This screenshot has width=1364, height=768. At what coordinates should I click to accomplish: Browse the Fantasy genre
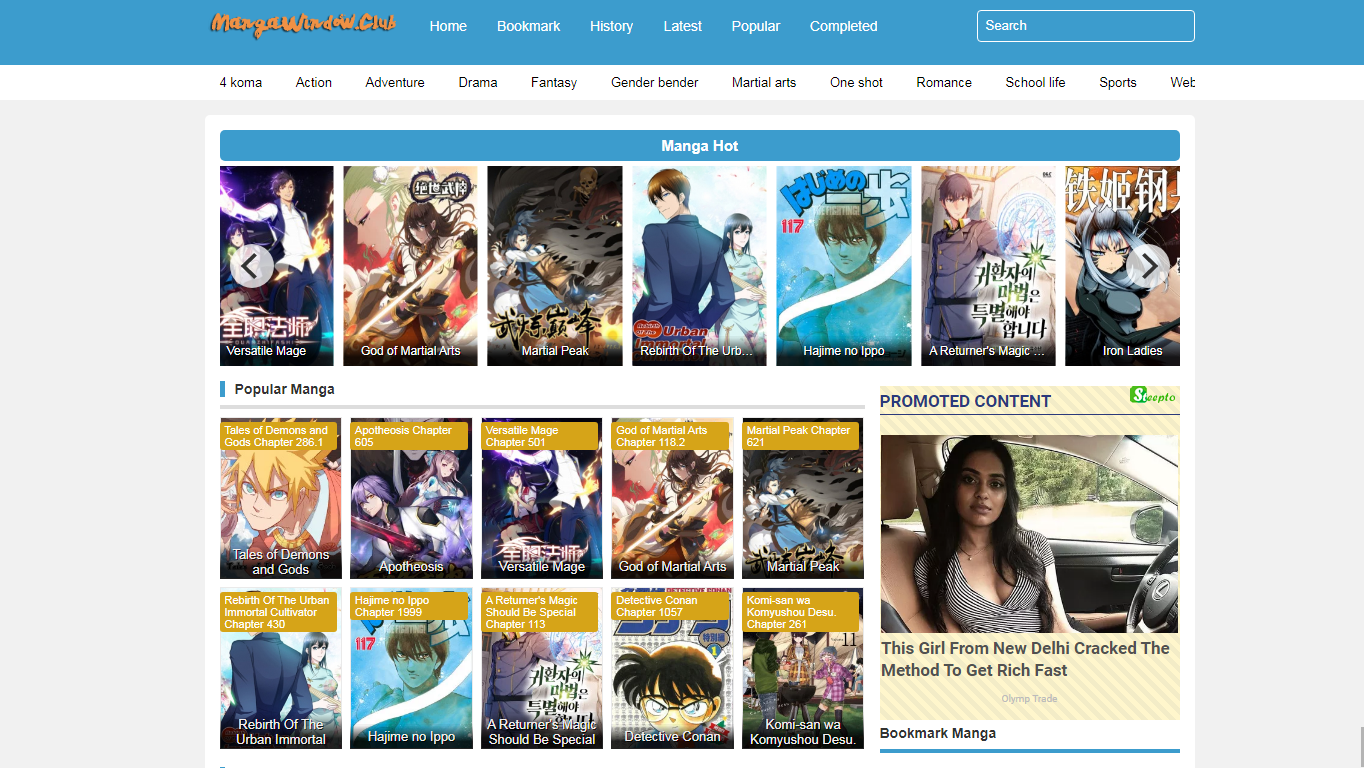tap(554, 82)
